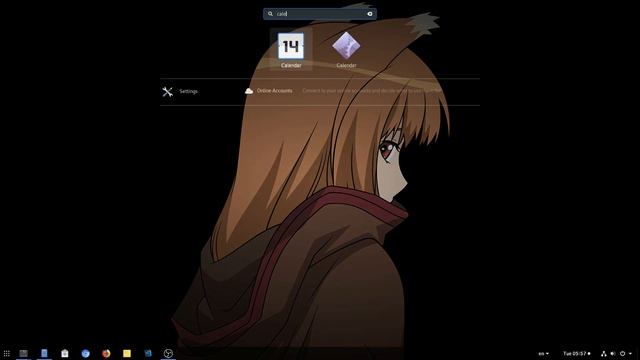Screen dimensions: 640x360
Task: Launch the purple diamond Calendar app
Action: pos(346,49)
